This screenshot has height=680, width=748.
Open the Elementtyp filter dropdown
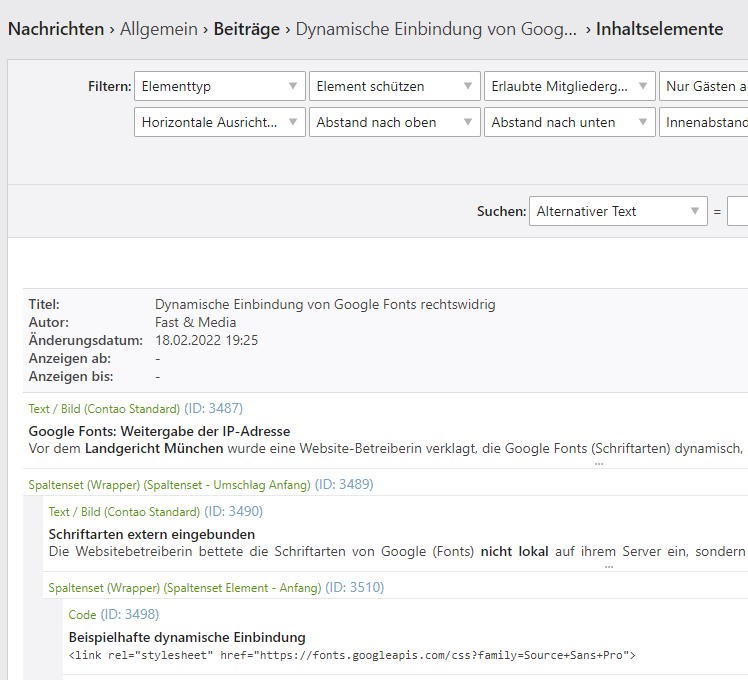pos(219,86)
